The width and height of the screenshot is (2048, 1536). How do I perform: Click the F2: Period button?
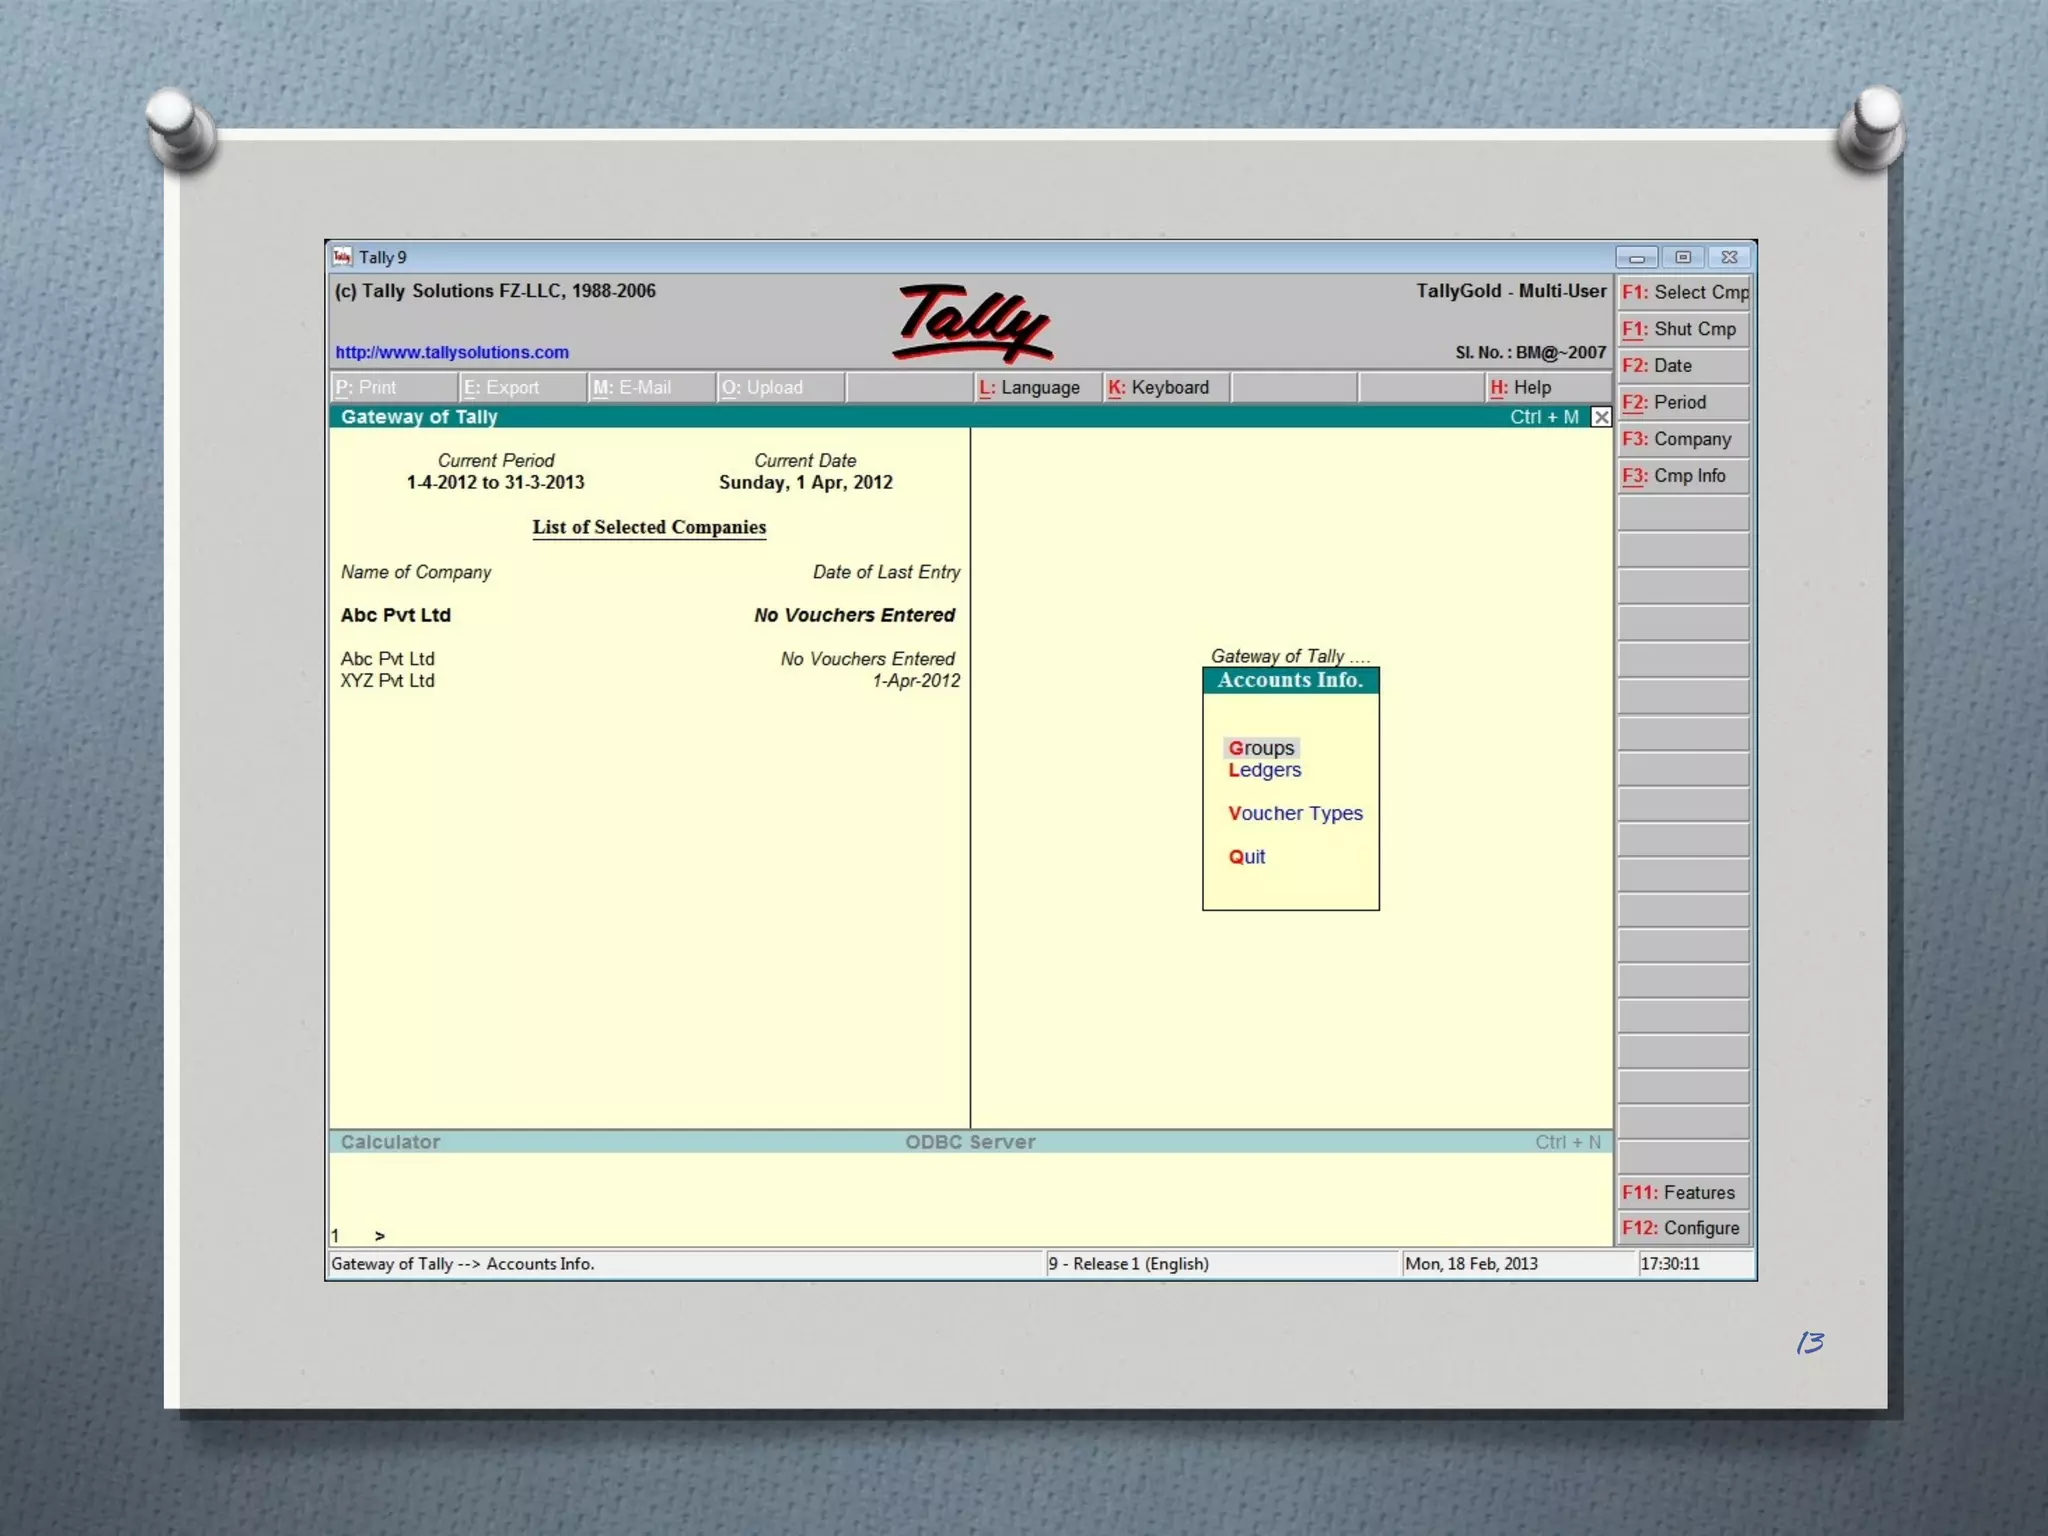[1683, 402]
